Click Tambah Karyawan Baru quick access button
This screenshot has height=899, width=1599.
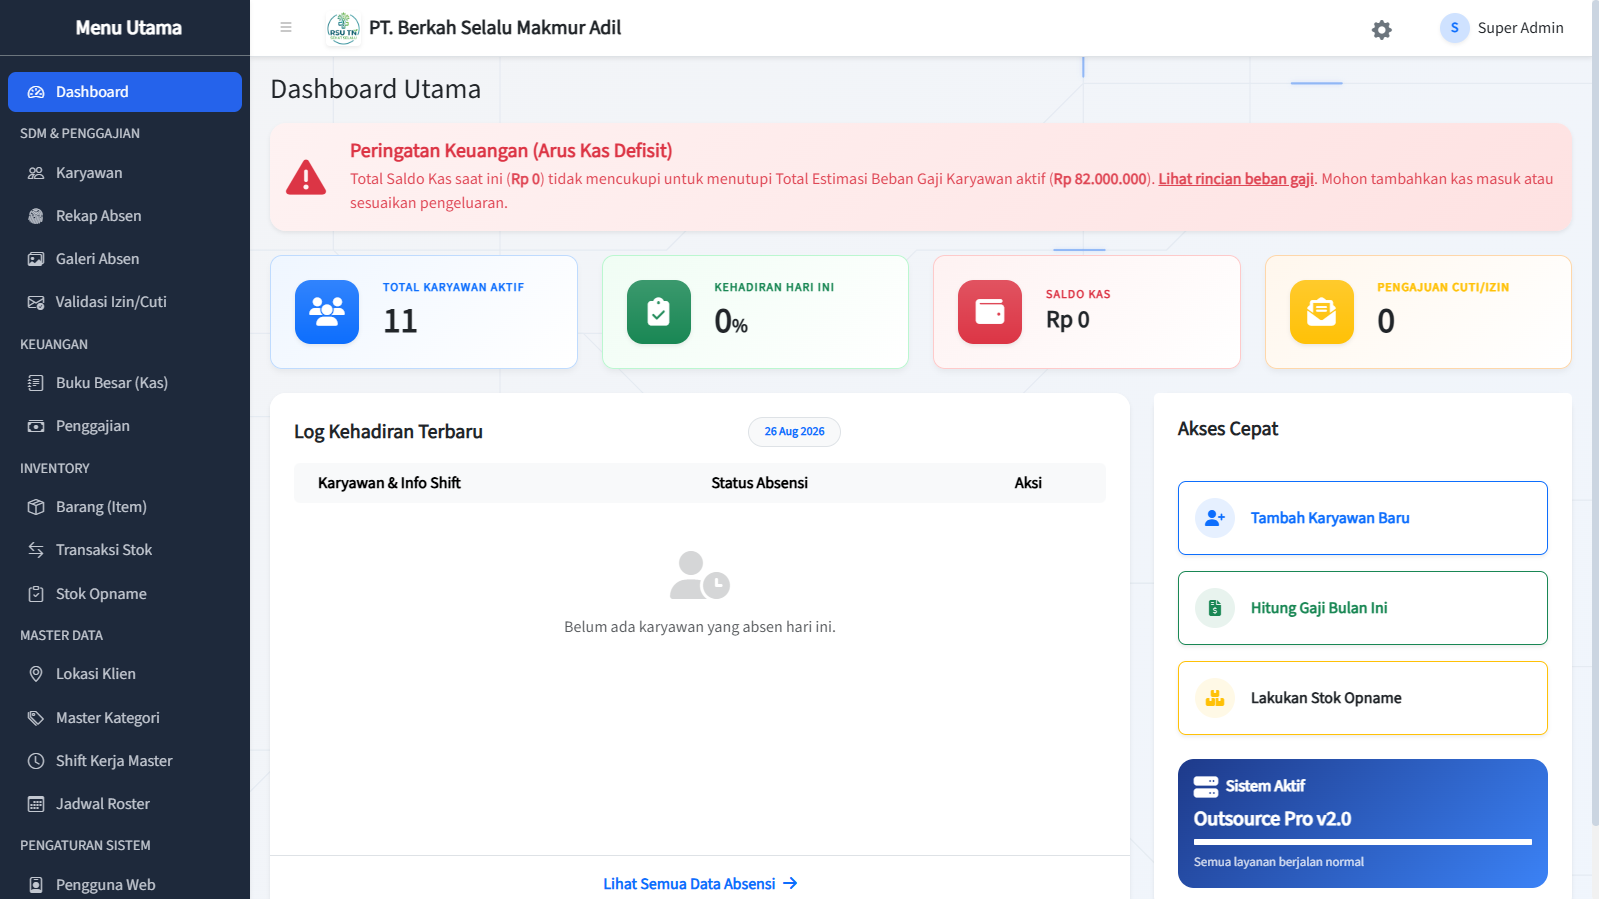click(x=1363, y=518)
